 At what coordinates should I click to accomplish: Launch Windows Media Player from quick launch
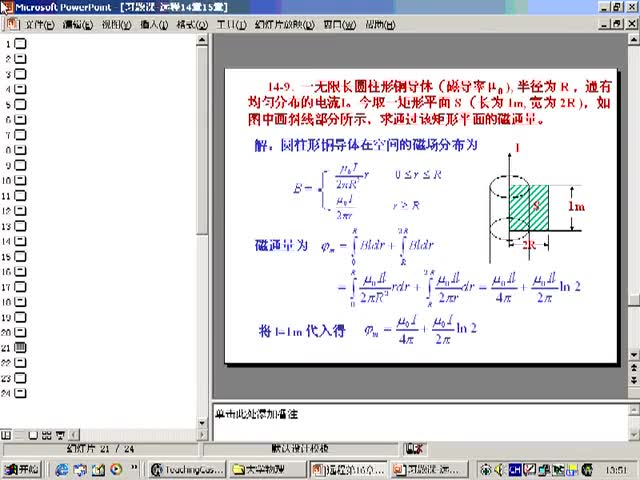(x=116, y=470)
